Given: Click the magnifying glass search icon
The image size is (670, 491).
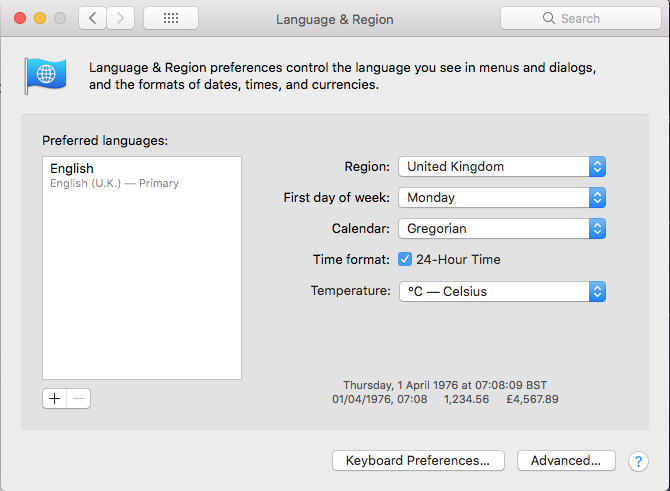Looking at the screenshot, I should tap(549, 18).
